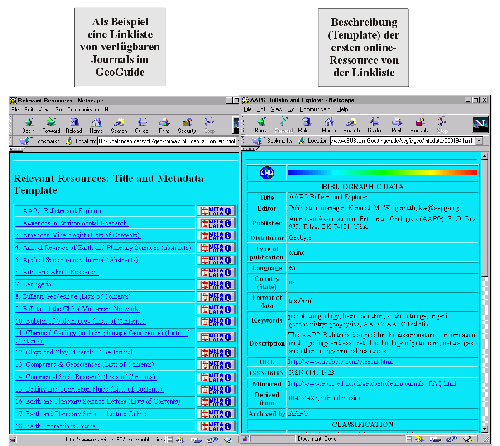This screenshot has width=500, height=446.
Task: Open the File menu of Relevant Resources window
Action: coord(15,109)
